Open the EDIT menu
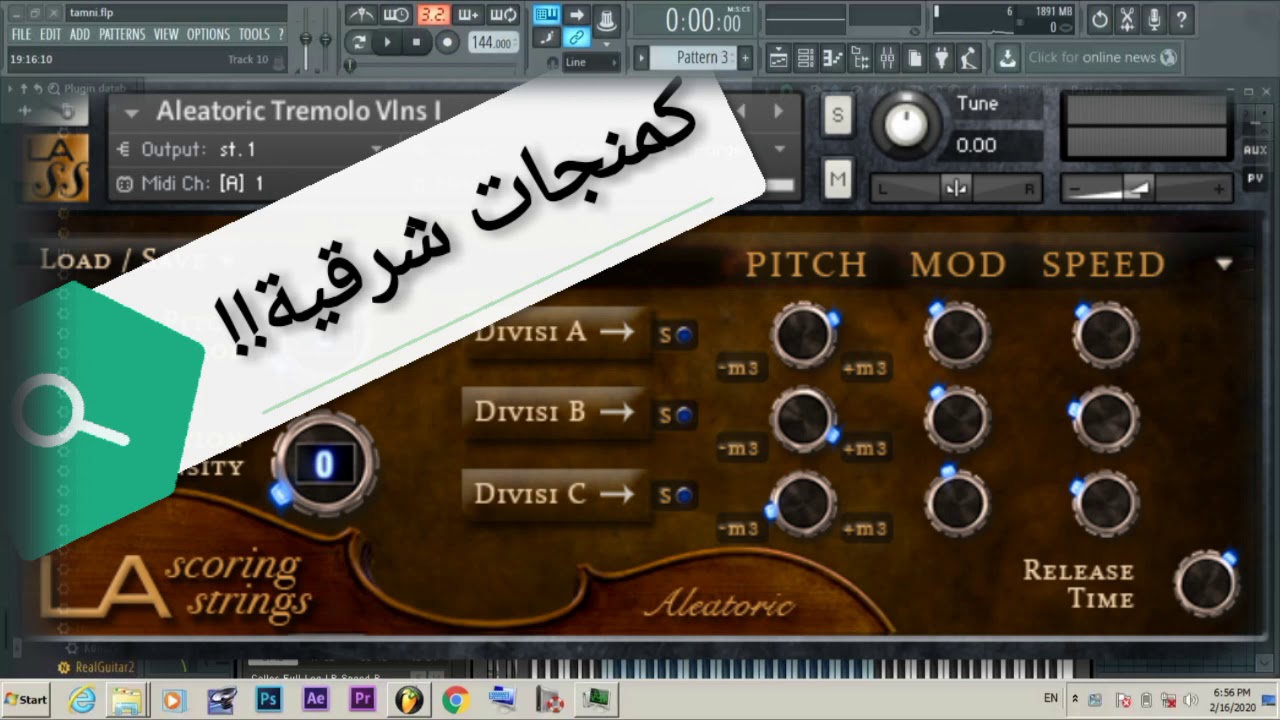 [51, 34]
